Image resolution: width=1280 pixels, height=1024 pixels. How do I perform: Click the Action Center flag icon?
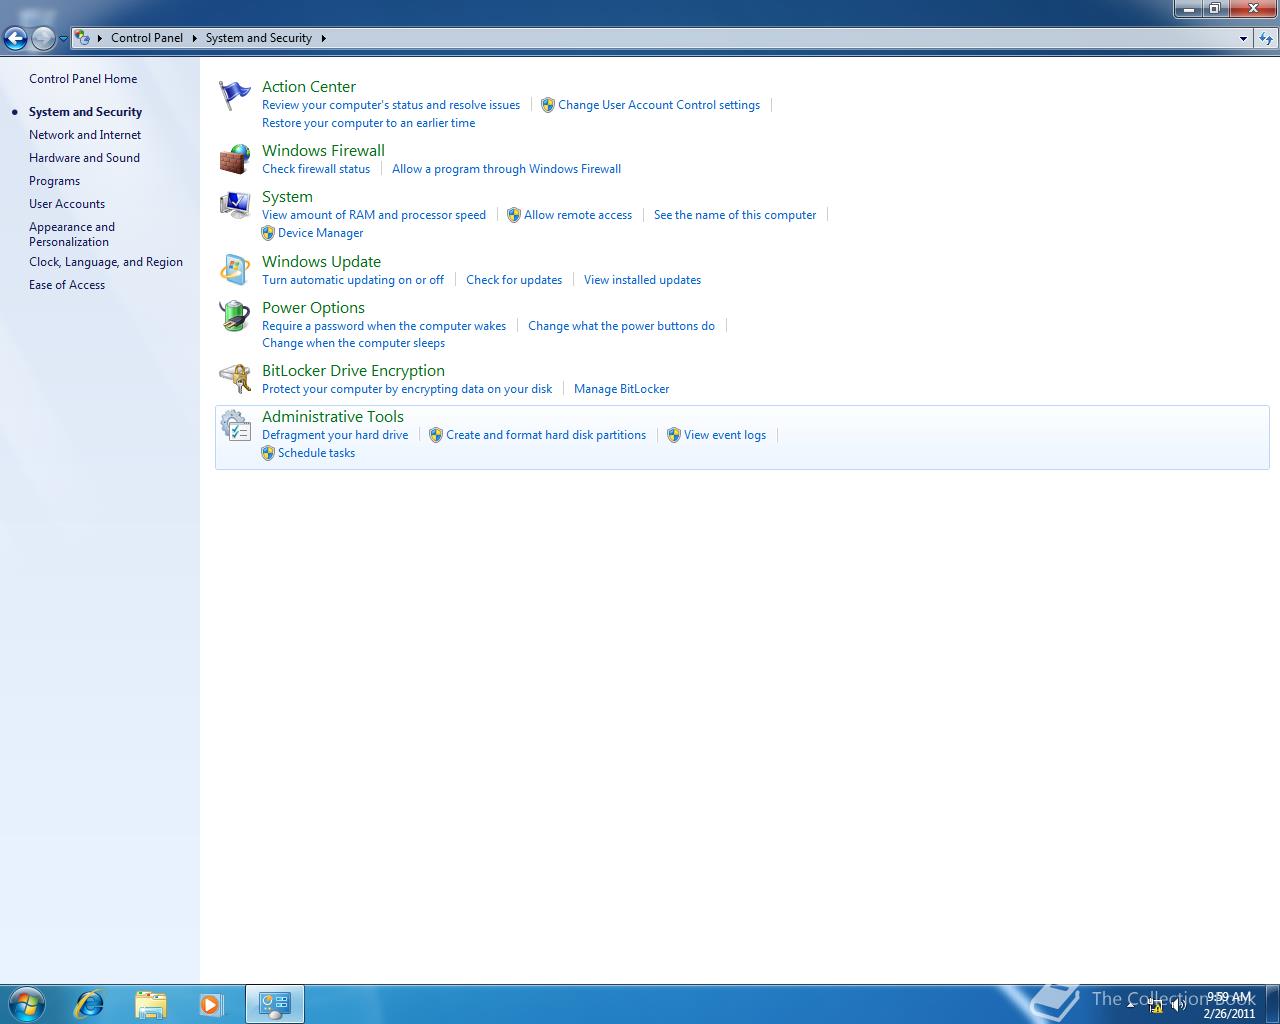coord(235,96)
